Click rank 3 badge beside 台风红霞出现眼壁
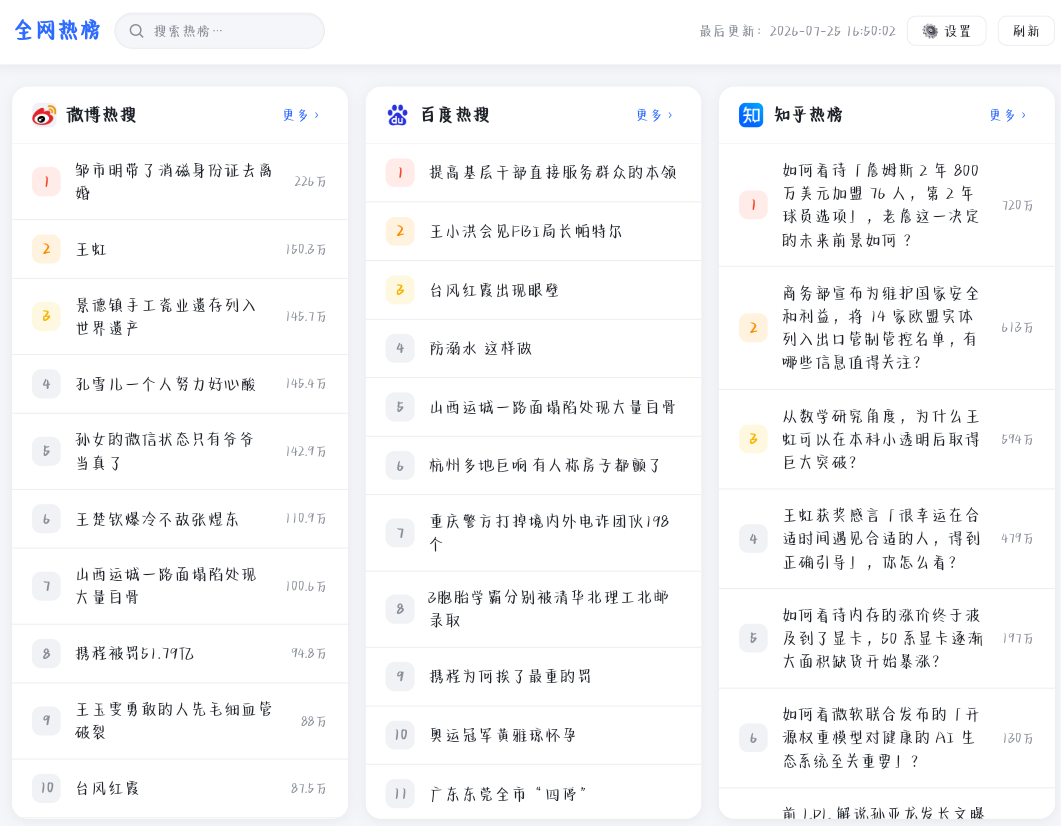Screen dimensions: 1061x826 point(400,290)
